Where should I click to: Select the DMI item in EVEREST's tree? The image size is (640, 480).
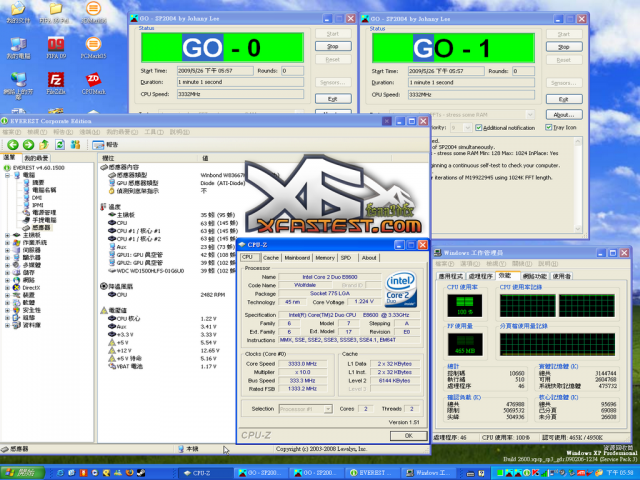point(33,198)
